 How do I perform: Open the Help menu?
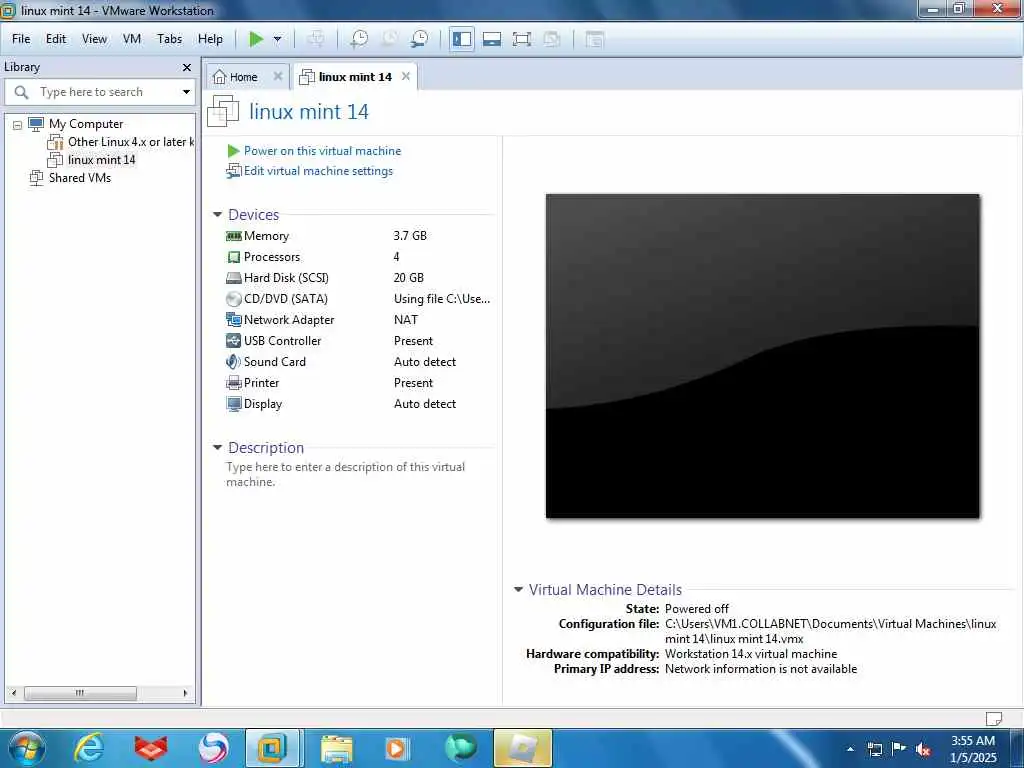[x=210, y=39]
